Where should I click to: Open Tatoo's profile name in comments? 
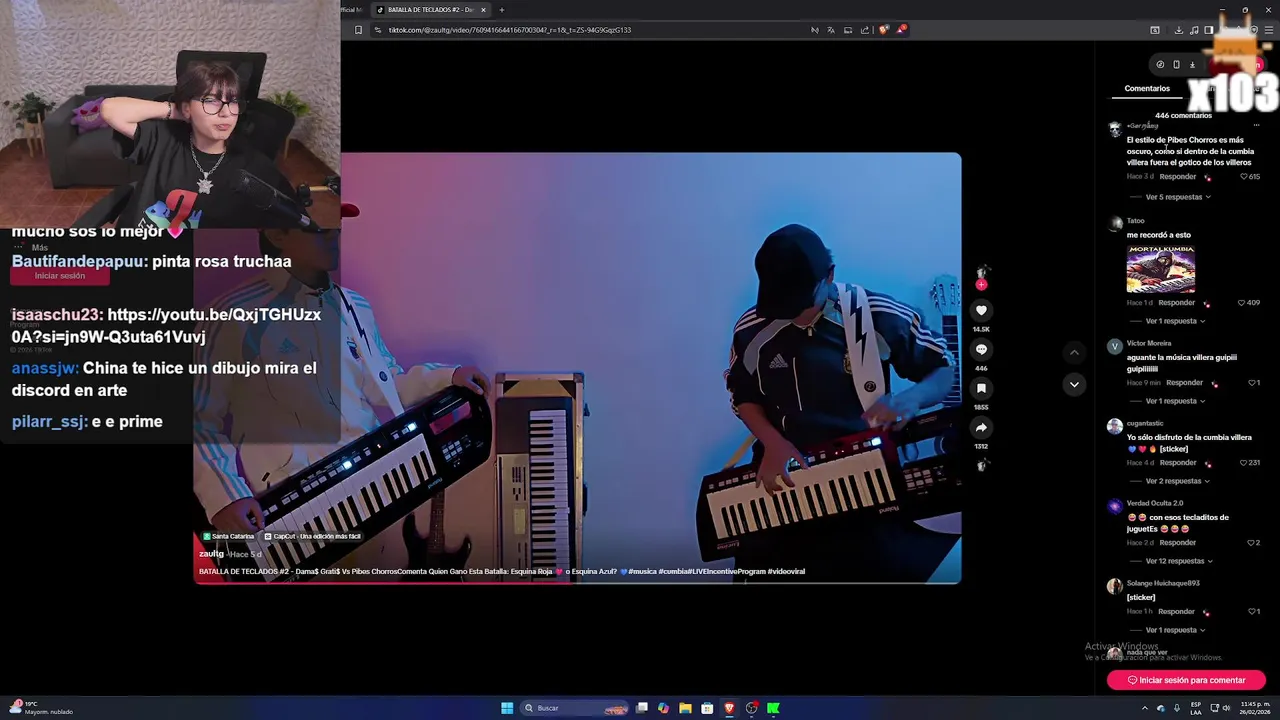pyautogui.click(x=1136, y=221)
